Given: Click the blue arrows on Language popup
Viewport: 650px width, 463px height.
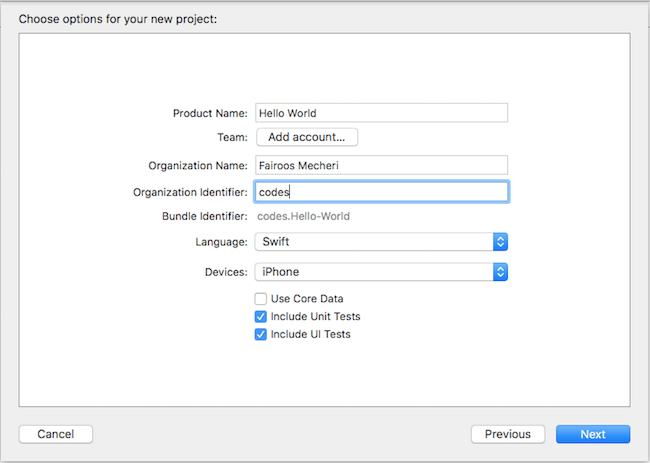Looking at the screenshot, I should coord(501,242).
